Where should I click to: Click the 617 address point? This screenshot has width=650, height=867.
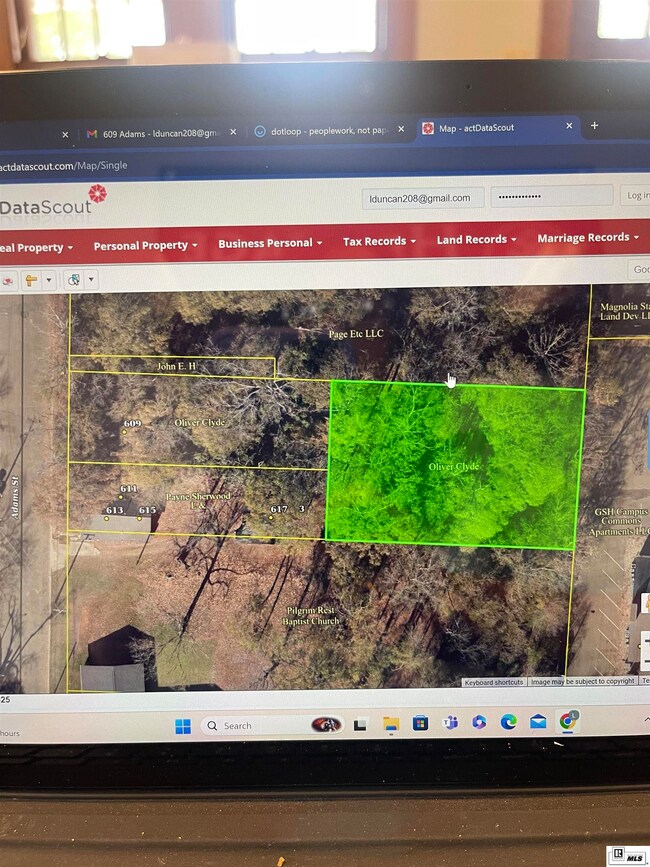[270, 517]
